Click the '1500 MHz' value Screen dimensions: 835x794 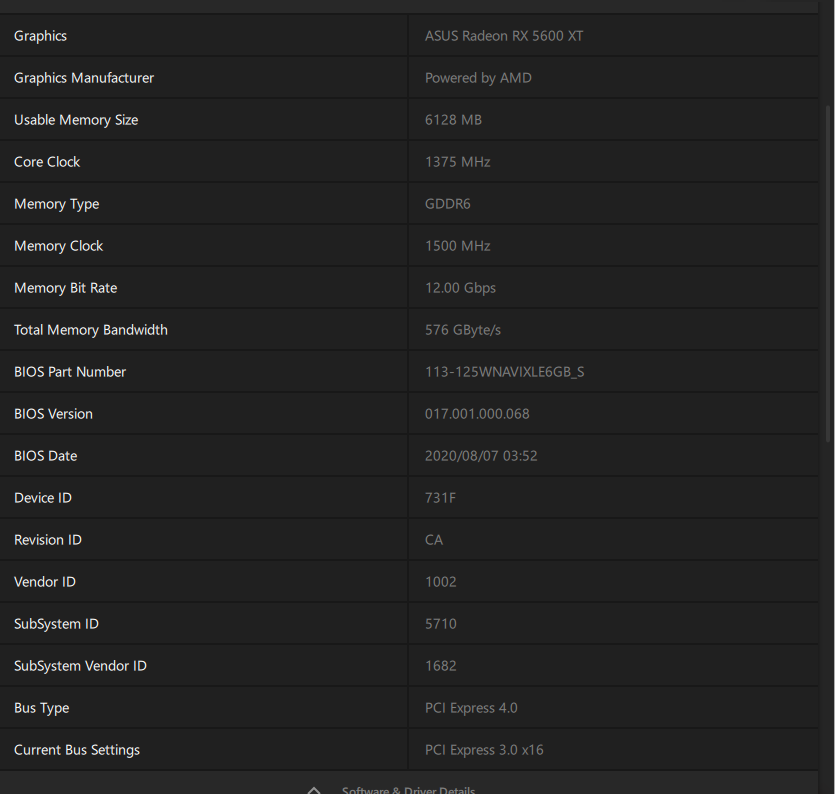point(457,246)
